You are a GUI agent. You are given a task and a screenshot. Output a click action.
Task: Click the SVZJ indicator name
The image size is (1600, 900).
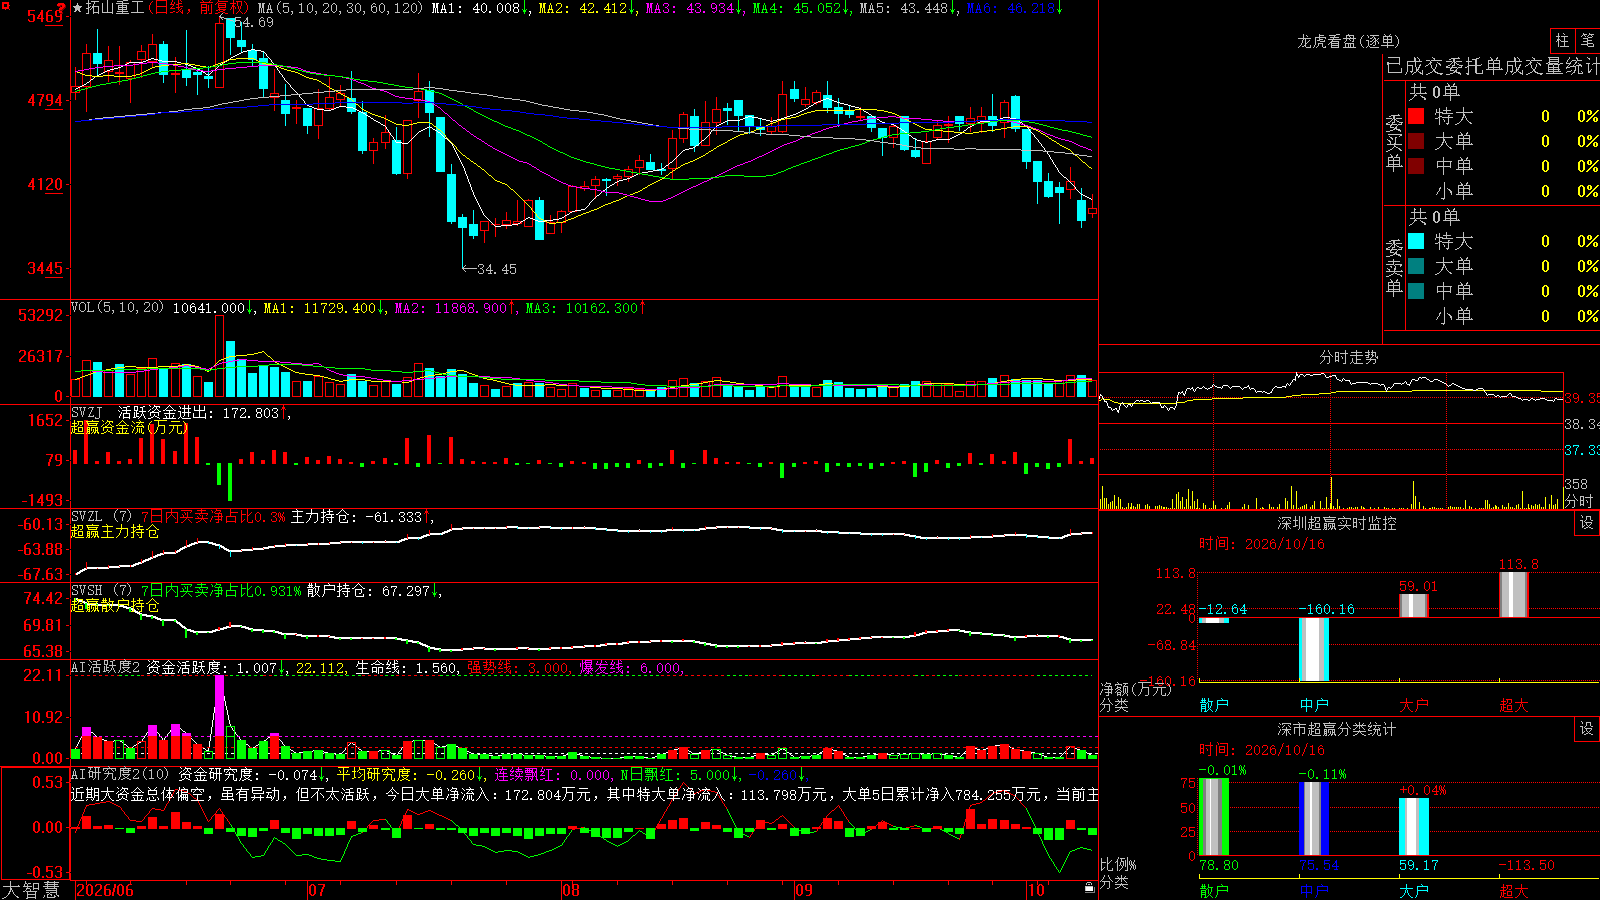click(87, 412)
